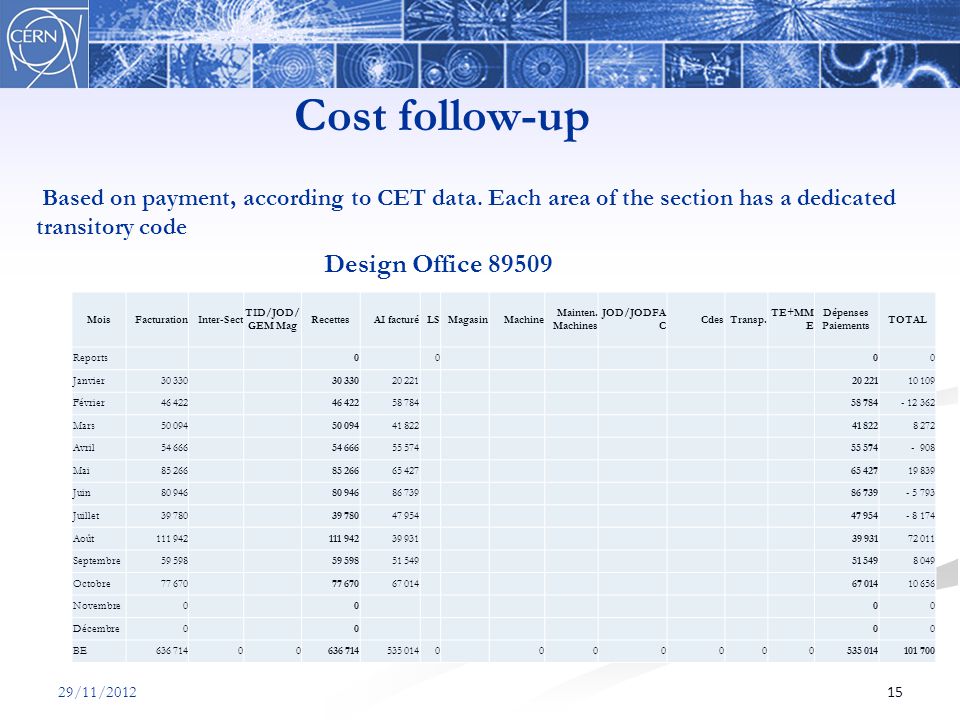Image resolution: width=960 pixels, height=720 pixels.
Task: Click the 'Design Office 89509' heading
Action: 438,264
